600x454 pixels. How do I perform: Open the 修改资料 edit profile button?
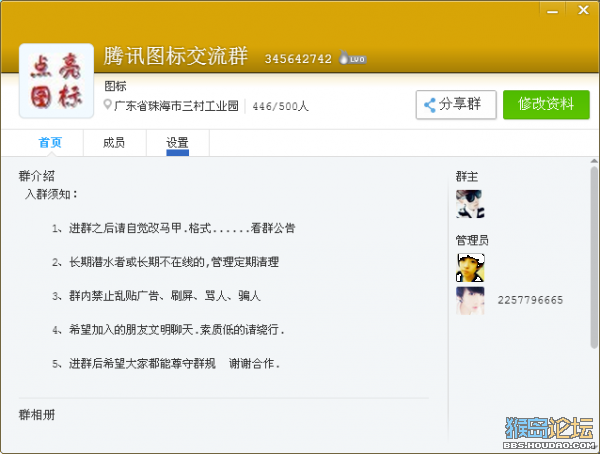click(x=546, y=105)
